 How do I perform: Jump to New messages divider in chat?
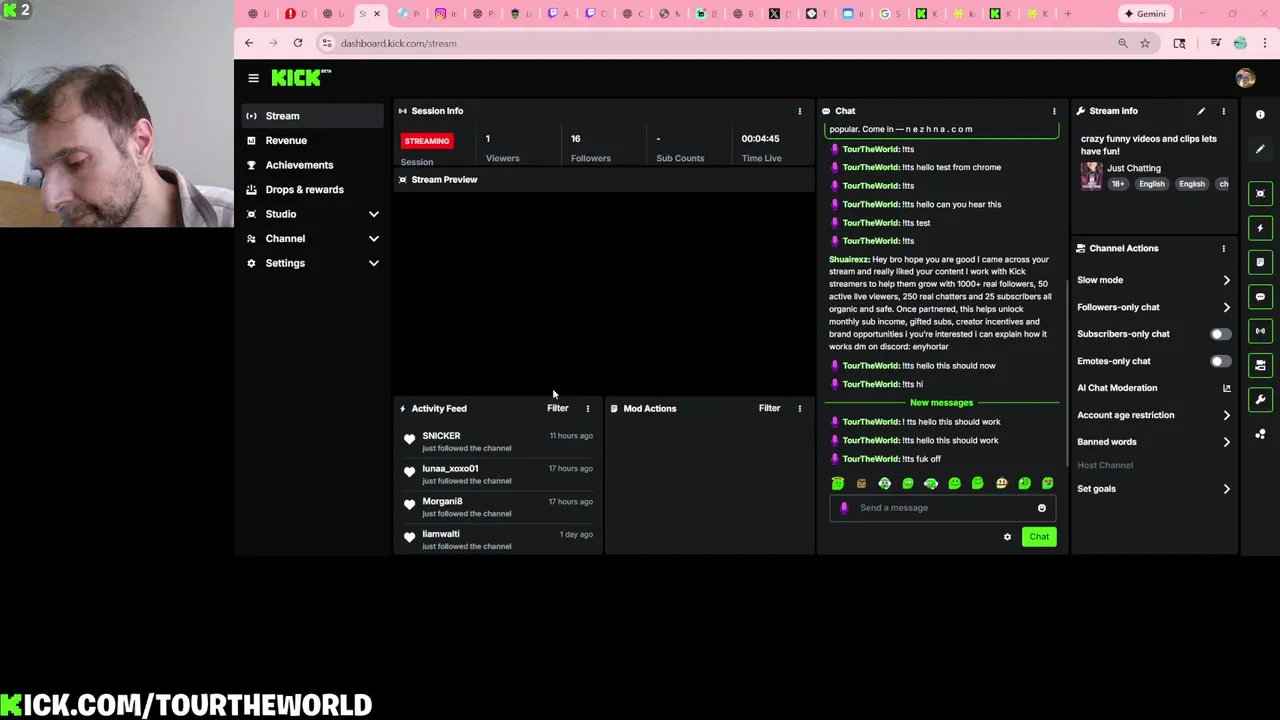[941, 403]
